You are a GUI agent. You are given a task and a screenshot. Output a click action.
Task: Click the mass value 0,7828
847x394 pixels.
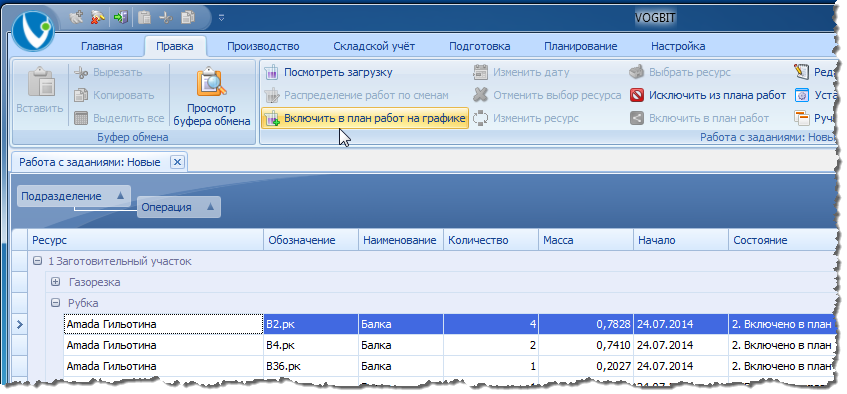(586, 324)
